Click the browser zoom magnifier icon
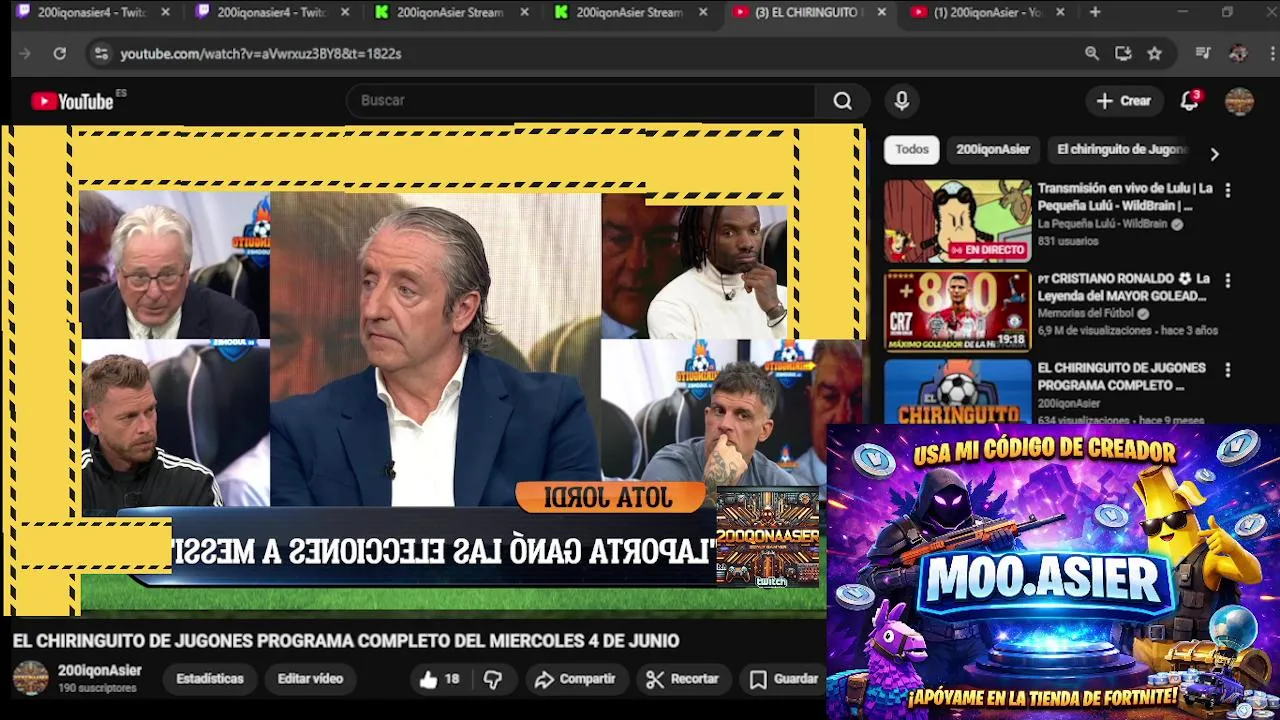Screen dimensions: 1280x720 point(1092,54)
